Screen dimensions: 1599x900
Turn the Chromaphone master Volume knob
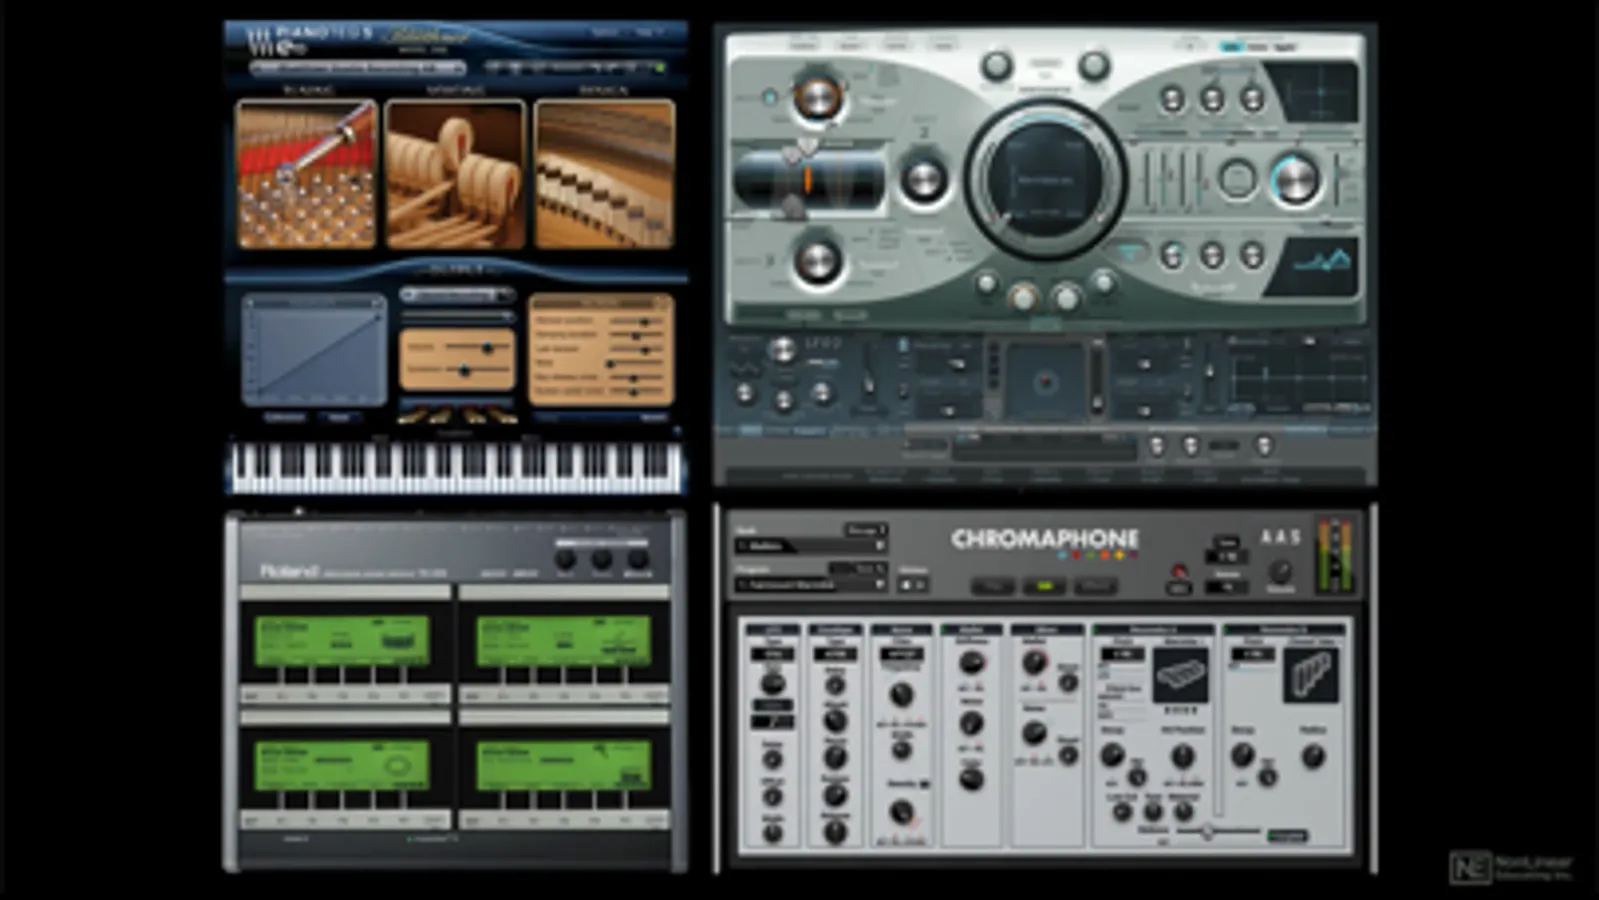pos(1280,571)
